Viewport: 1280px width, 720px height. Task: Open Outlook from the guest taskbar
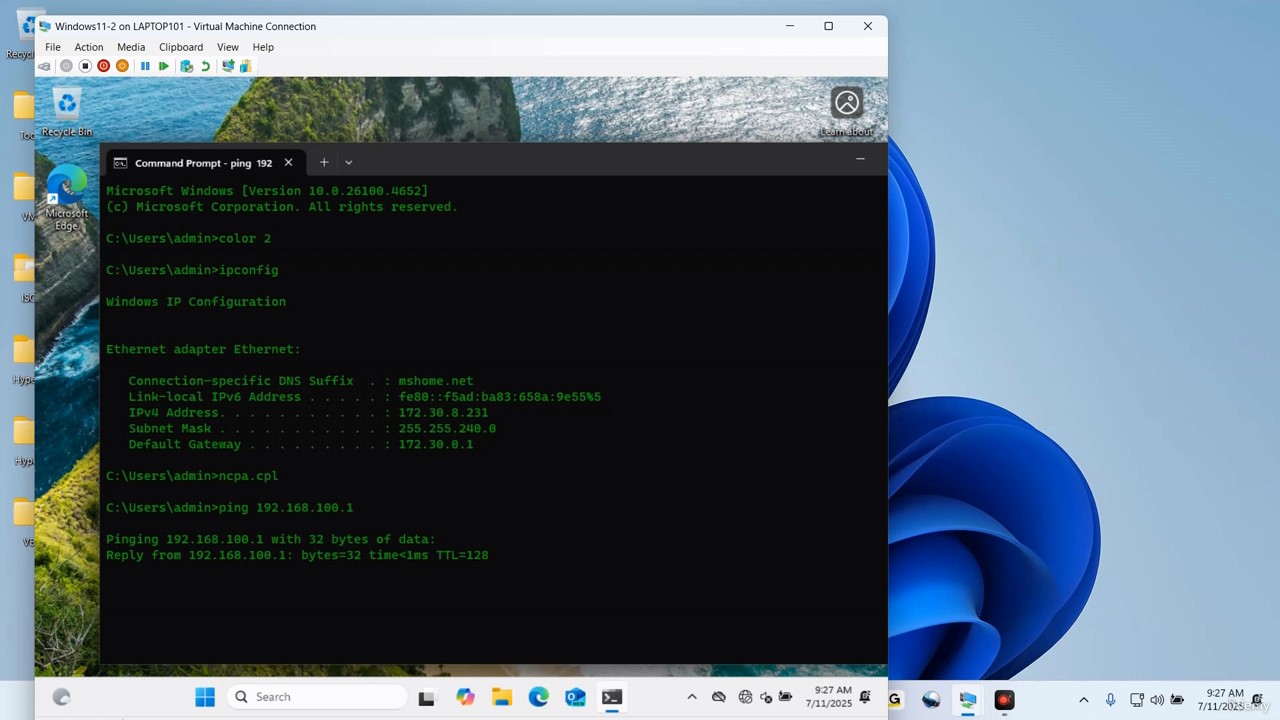tap(575, 697)
